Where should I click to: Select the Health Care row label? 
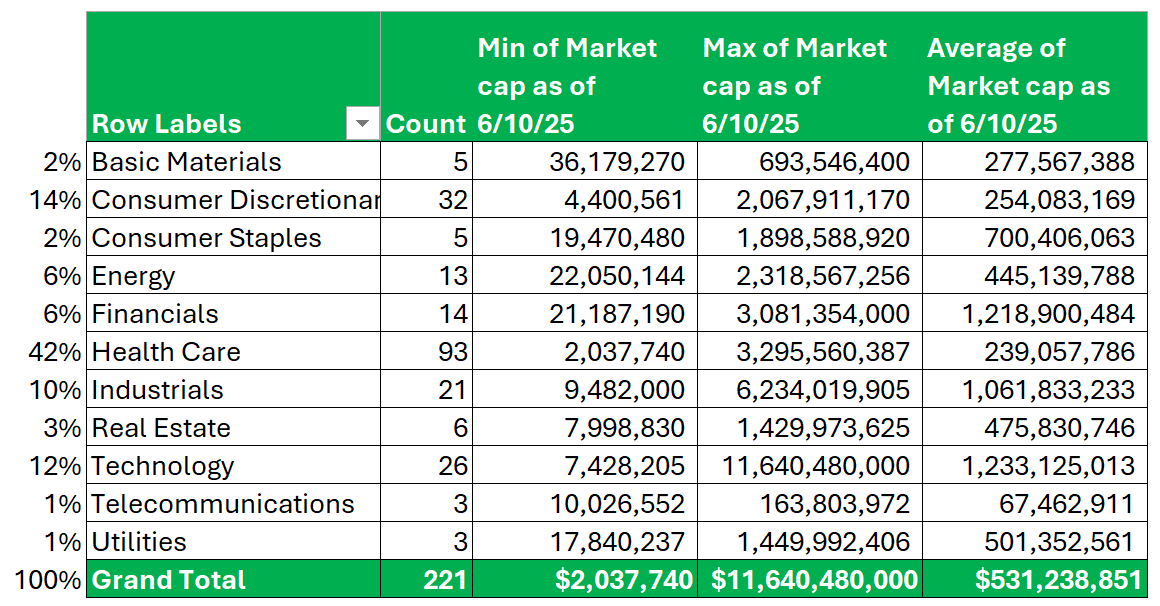pos(233,351)
